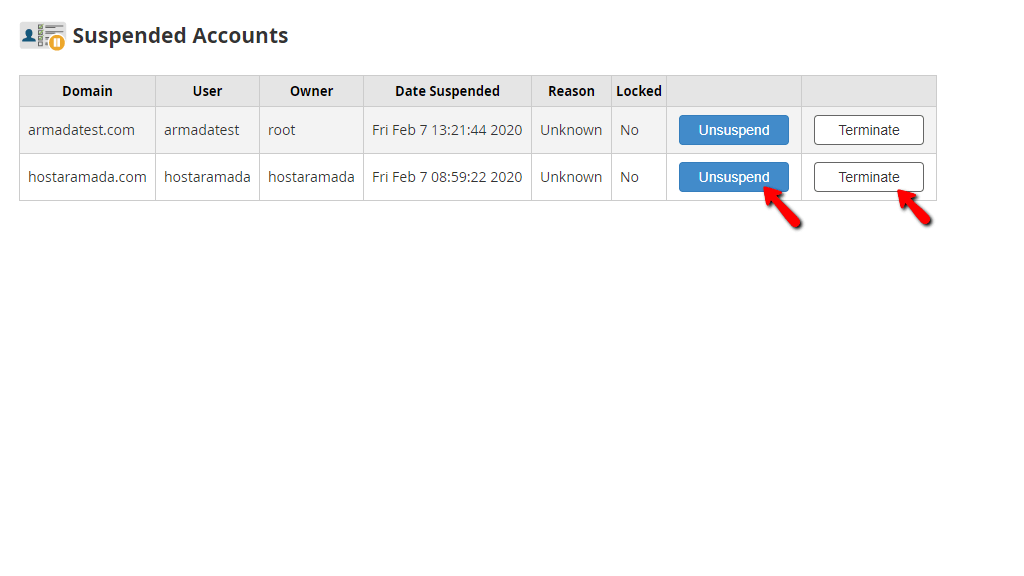Image resolution: width=1024 pixels, height=576 pixels.
Task: Click the Suspended Accounts page title
Action: point(180,36)
